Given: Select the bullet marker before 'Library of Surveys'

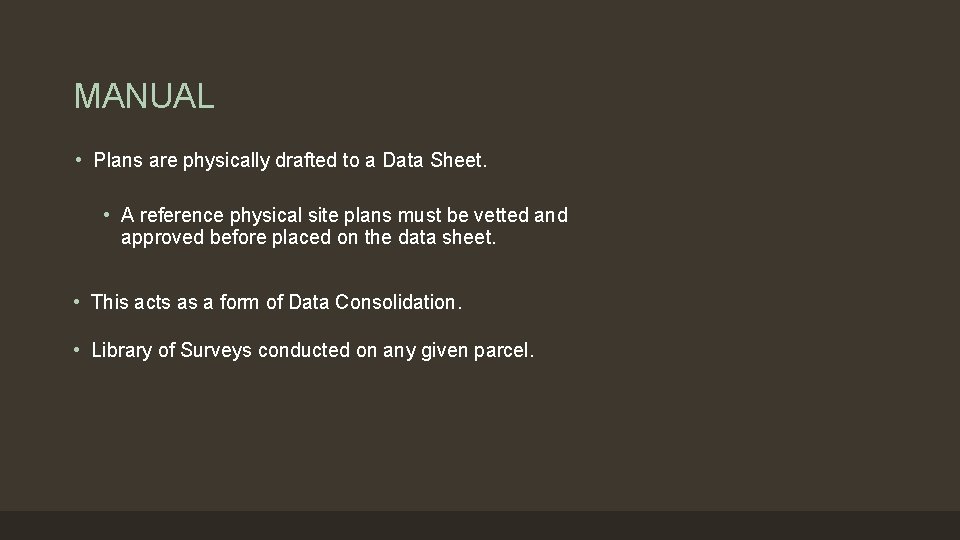Looking at the screenshot, I should [78, 350].
